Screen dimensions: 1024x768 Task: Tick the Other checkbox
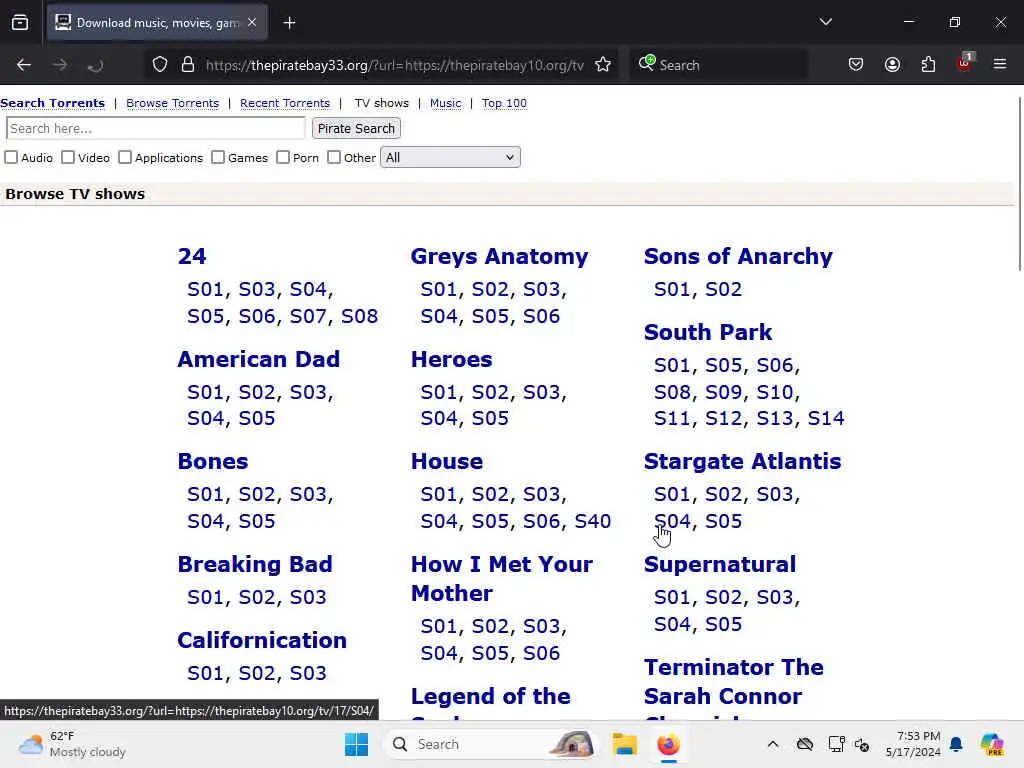[334, 157]
